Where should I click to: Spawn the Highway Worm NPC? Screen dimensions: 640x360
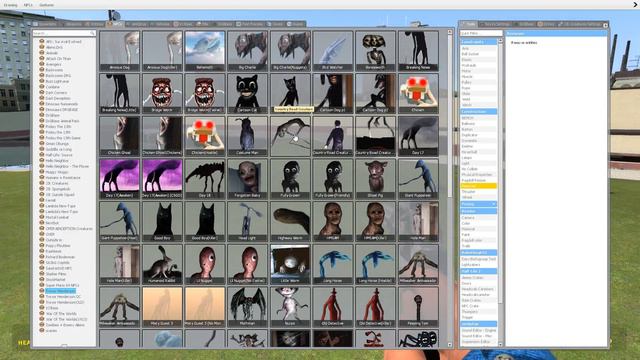point(290,221)
